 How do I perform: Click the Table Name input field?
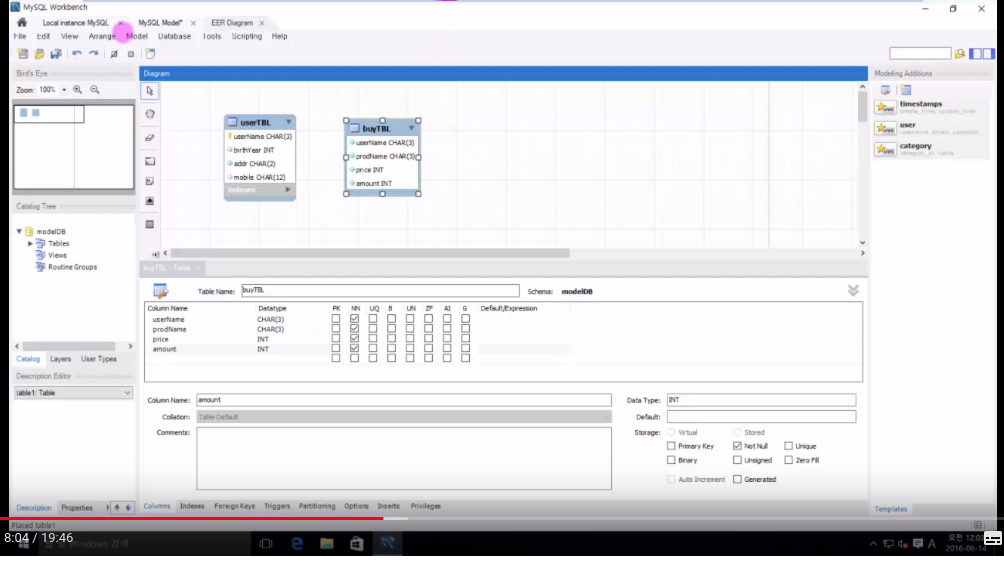[380, 291]
